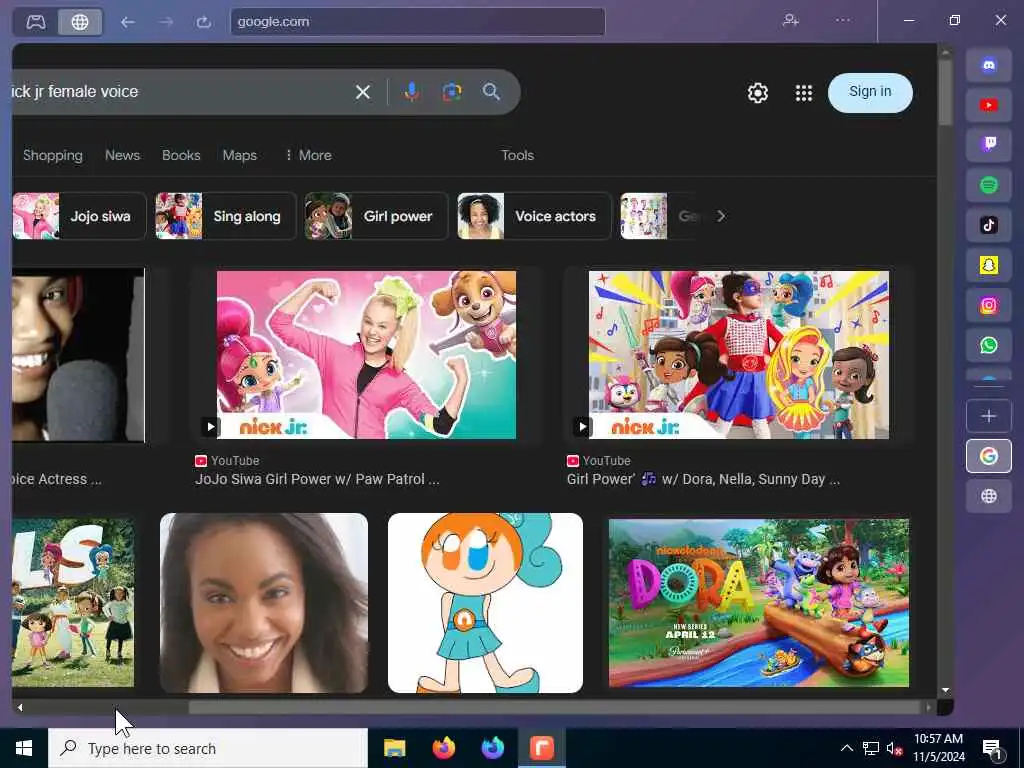
Task: Click the google.com address bar
Action: click(x=418, y=22)
